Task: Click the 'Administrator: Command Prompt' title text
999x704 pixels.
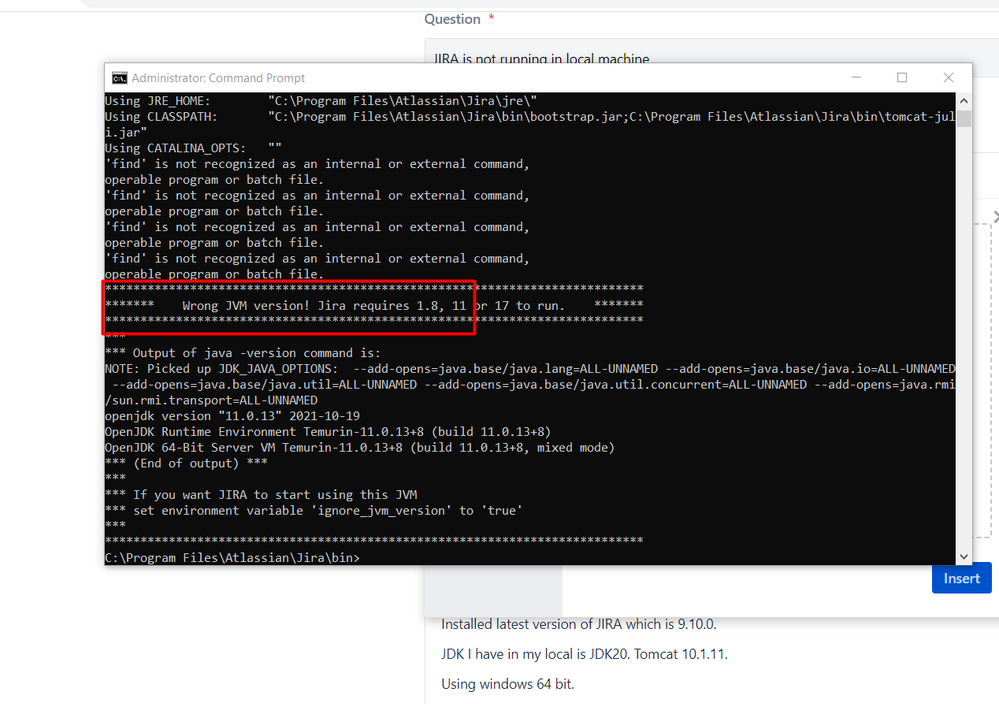Action: pos(218,78)
